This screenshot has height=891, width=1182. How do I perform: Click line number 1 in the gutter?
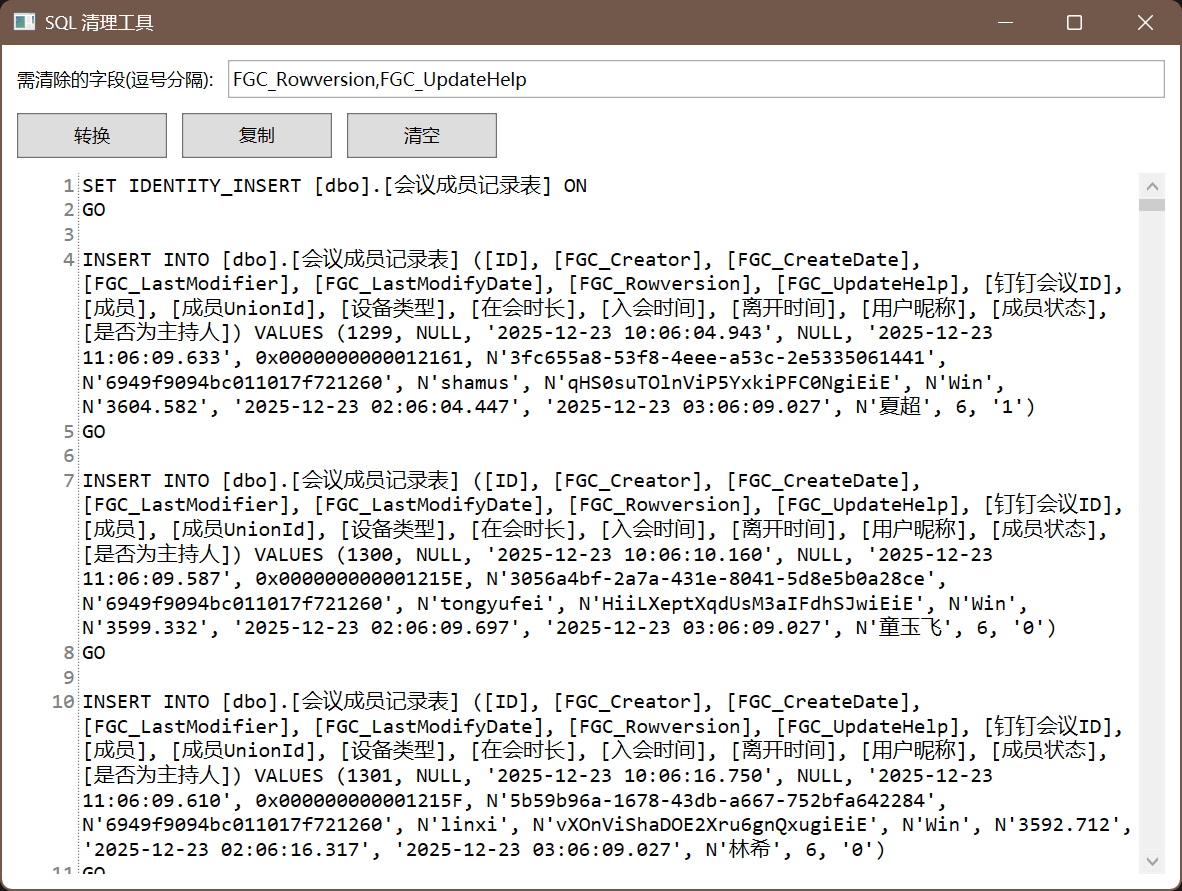[68, 186]
